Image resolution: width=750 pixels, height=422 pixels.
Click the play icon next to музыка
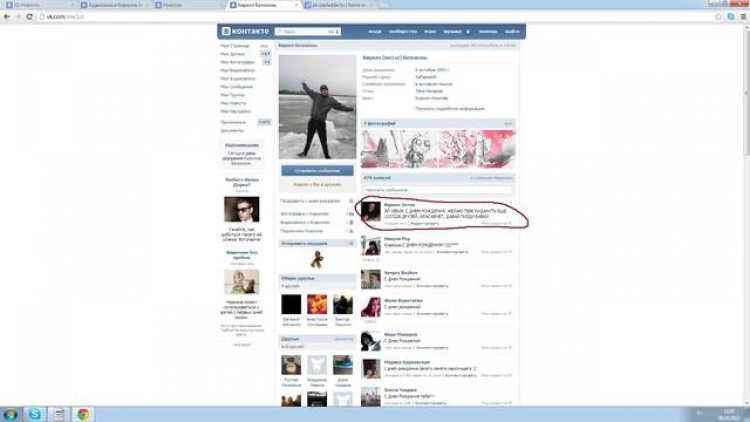[469, 32]
